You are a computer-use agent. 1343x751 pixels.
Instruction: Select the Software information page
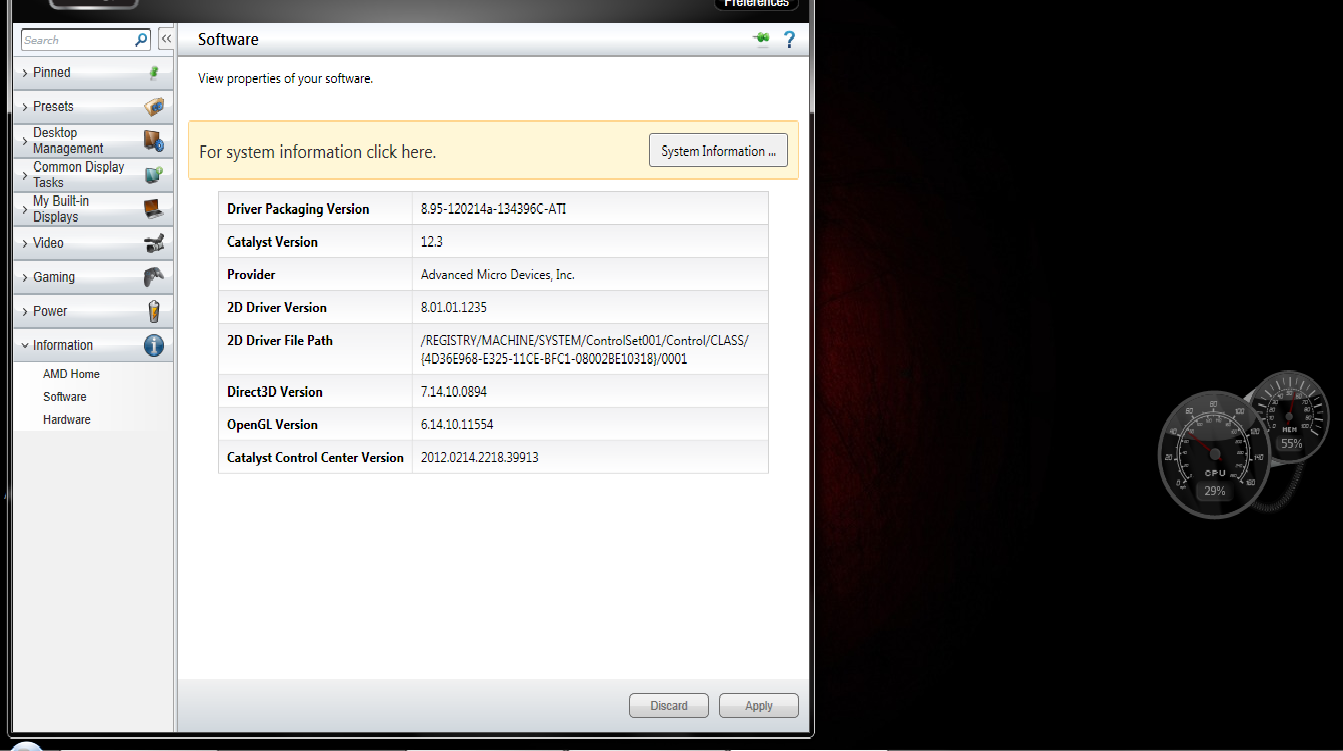[x=65, y=397]
